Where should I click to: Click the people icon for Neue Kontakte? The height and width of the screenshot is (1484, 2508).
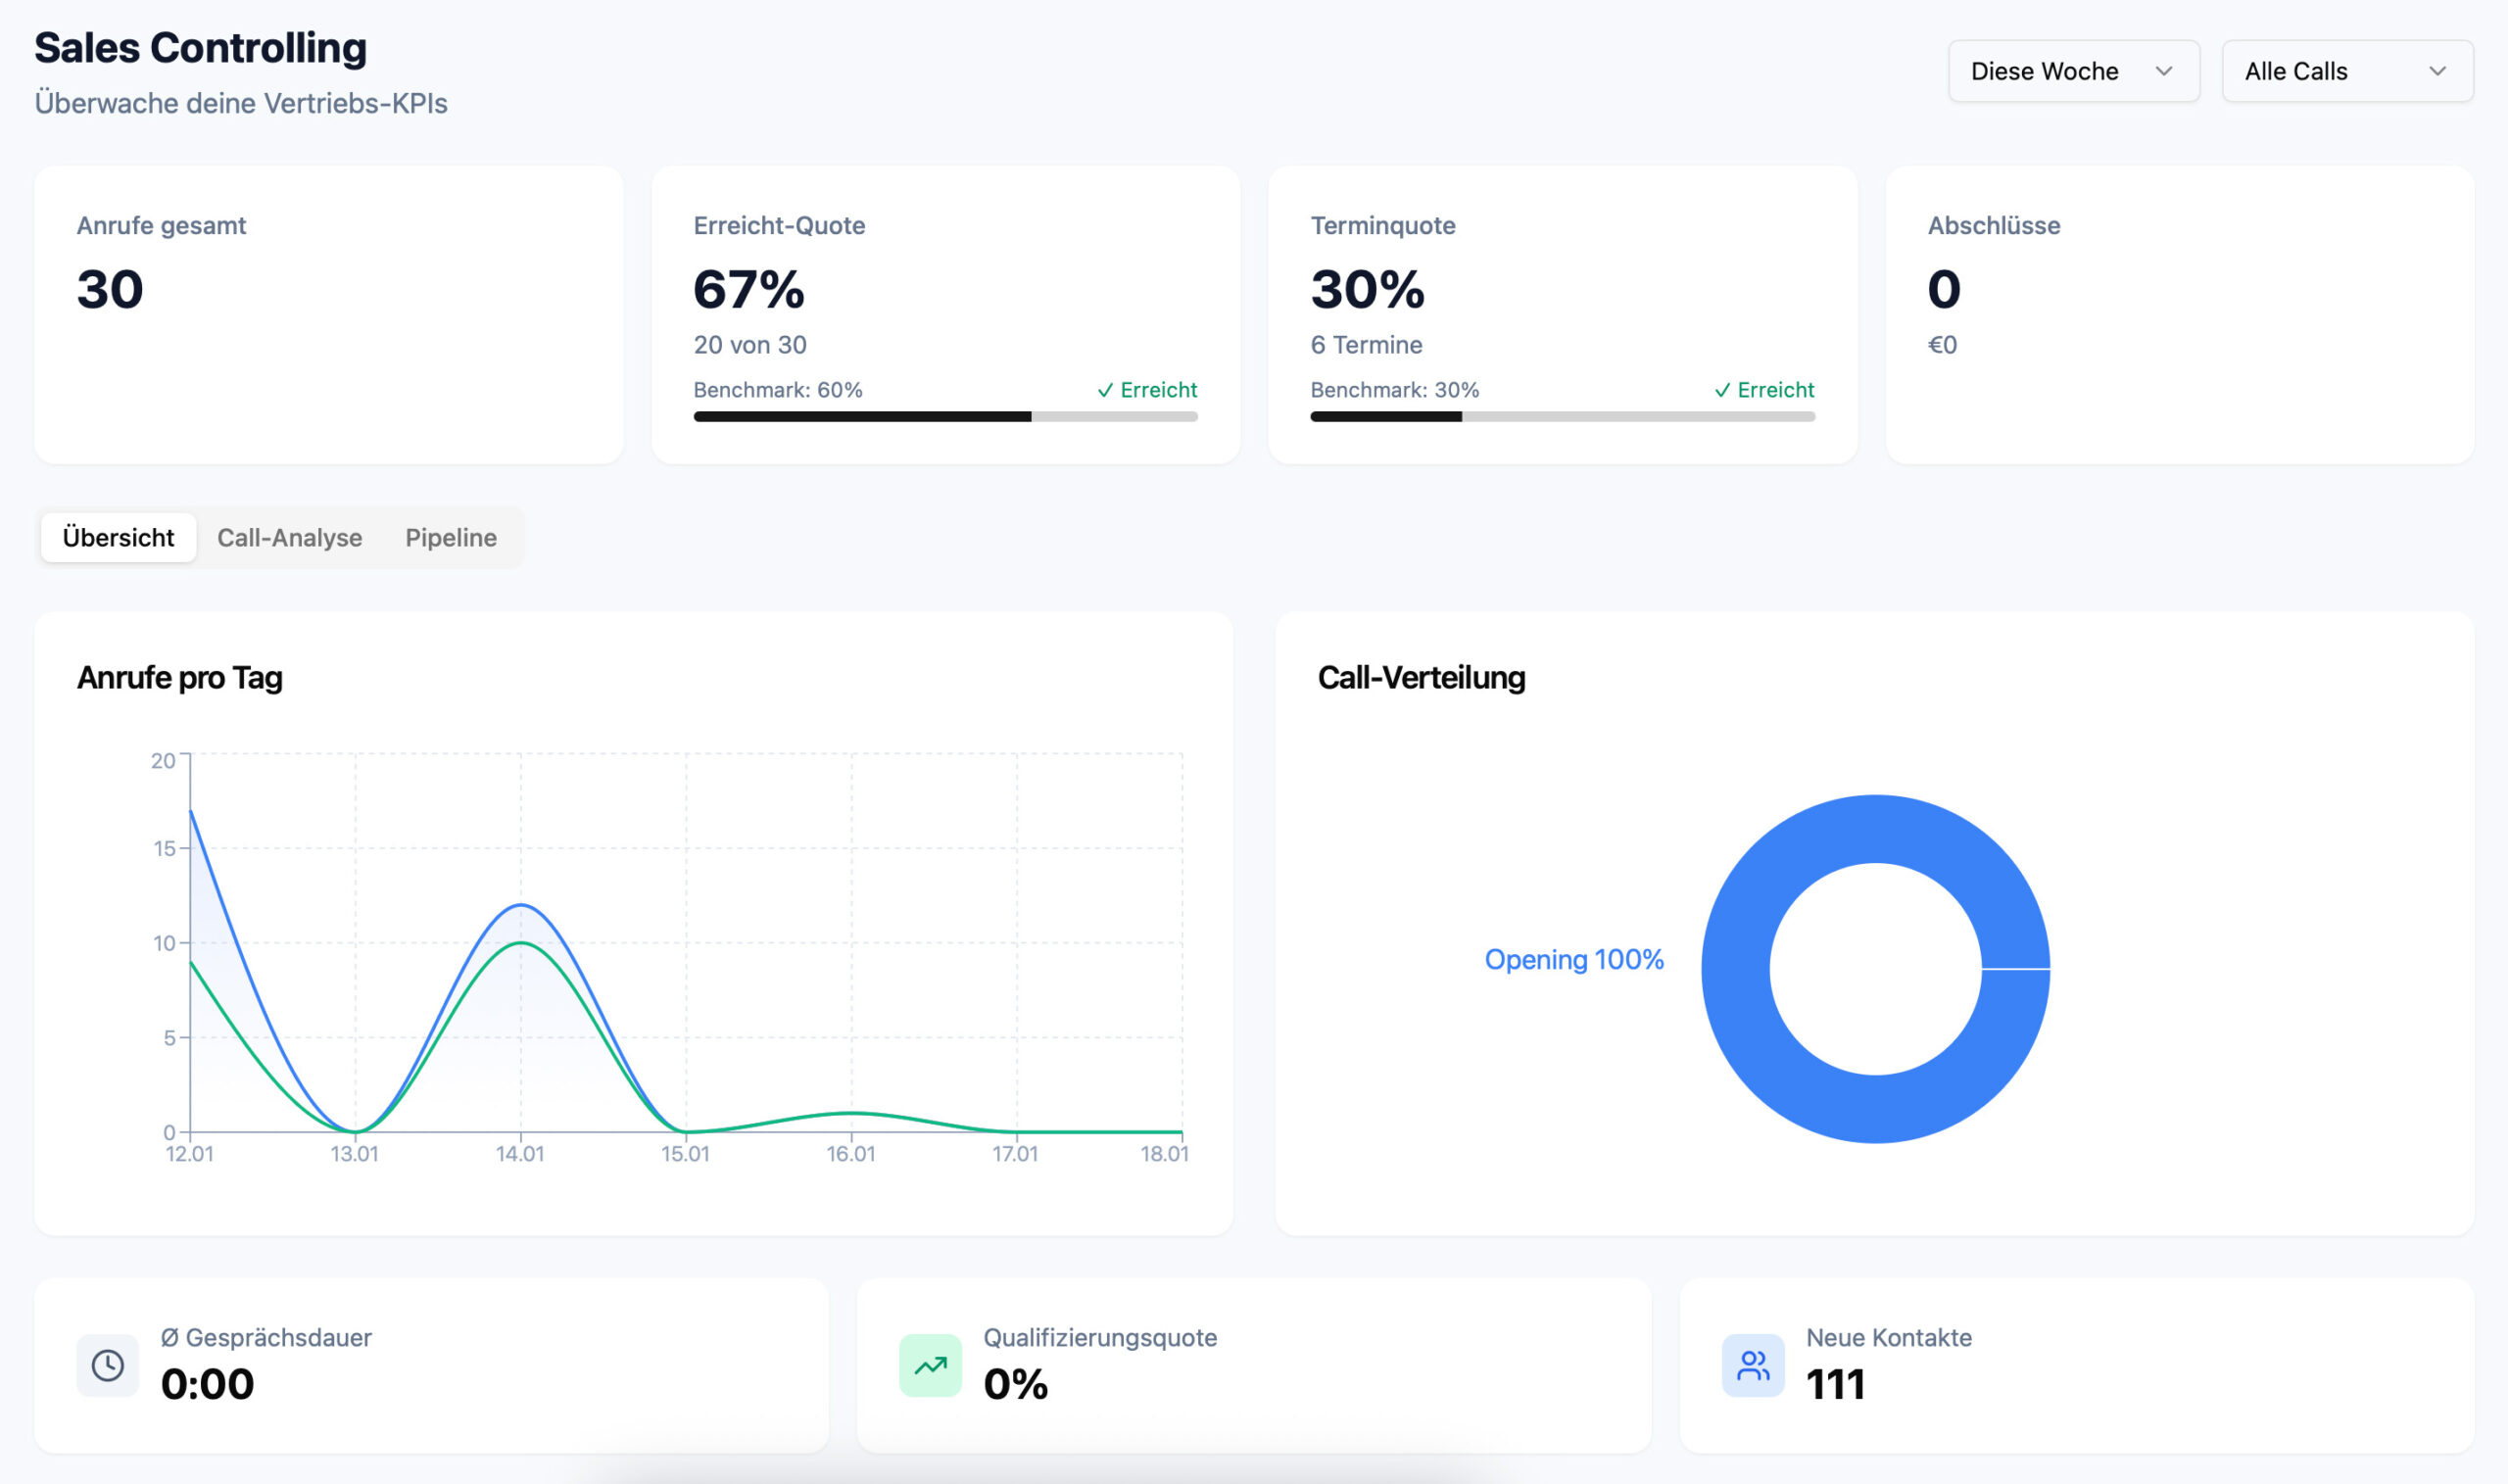click(x=1752, y=1365)
